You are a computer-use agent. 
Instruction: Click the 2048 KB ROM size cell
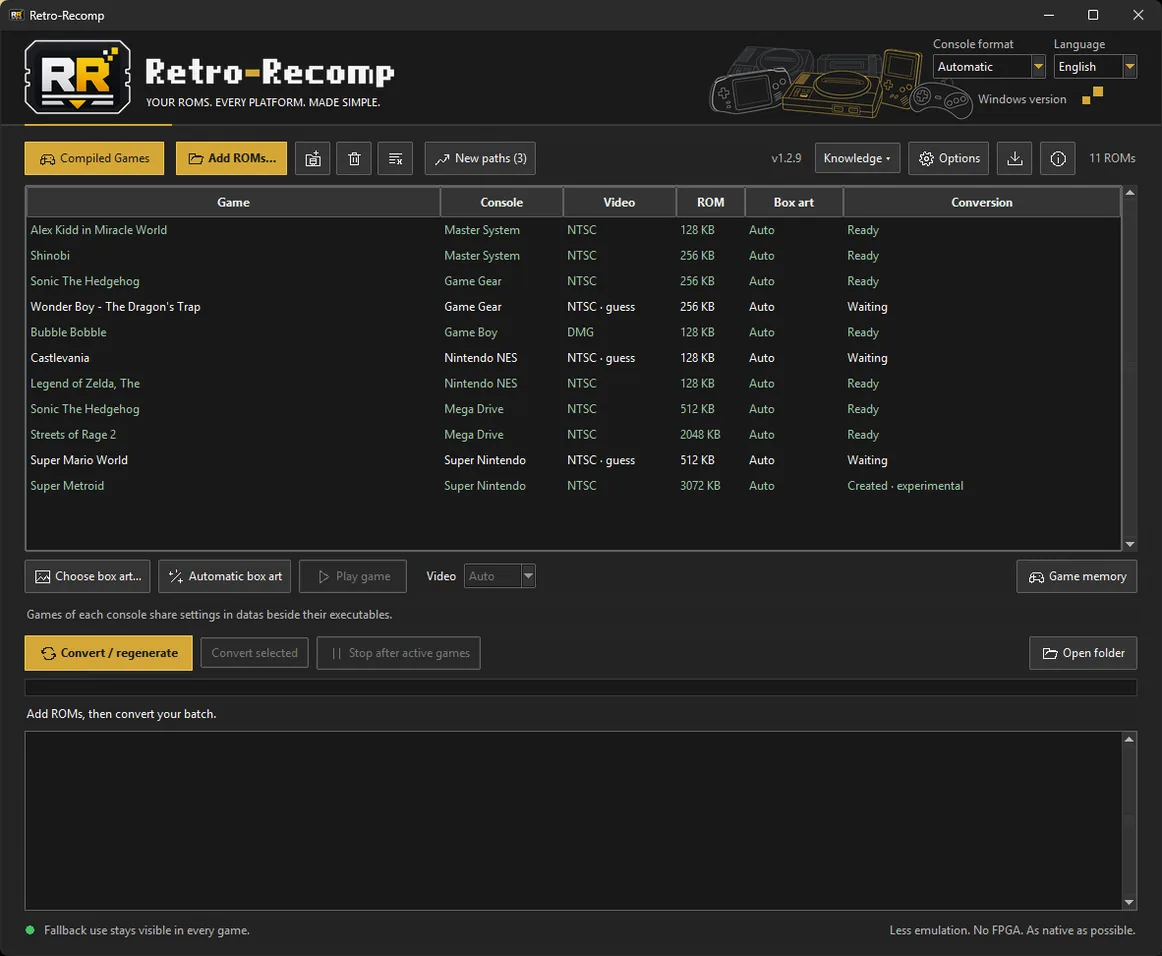coord(700,434)
